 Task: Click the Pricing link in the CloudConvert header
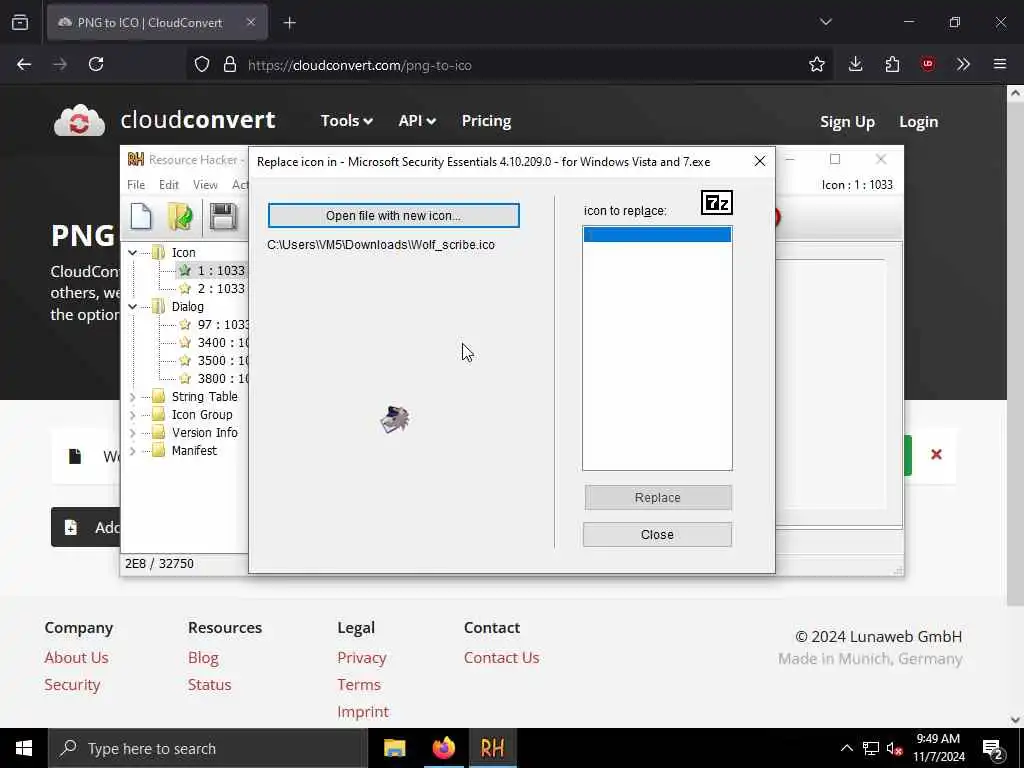(486, 121)
